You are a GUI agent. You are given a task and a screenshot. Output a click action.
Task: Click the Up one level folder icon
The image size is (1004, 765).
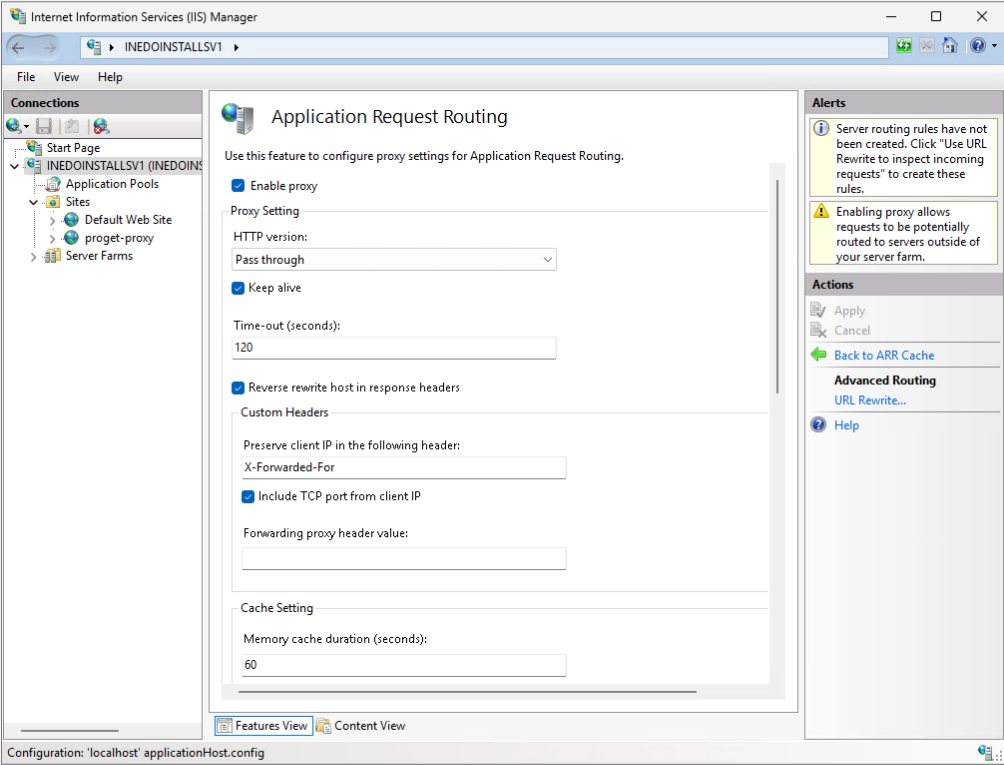72,126
